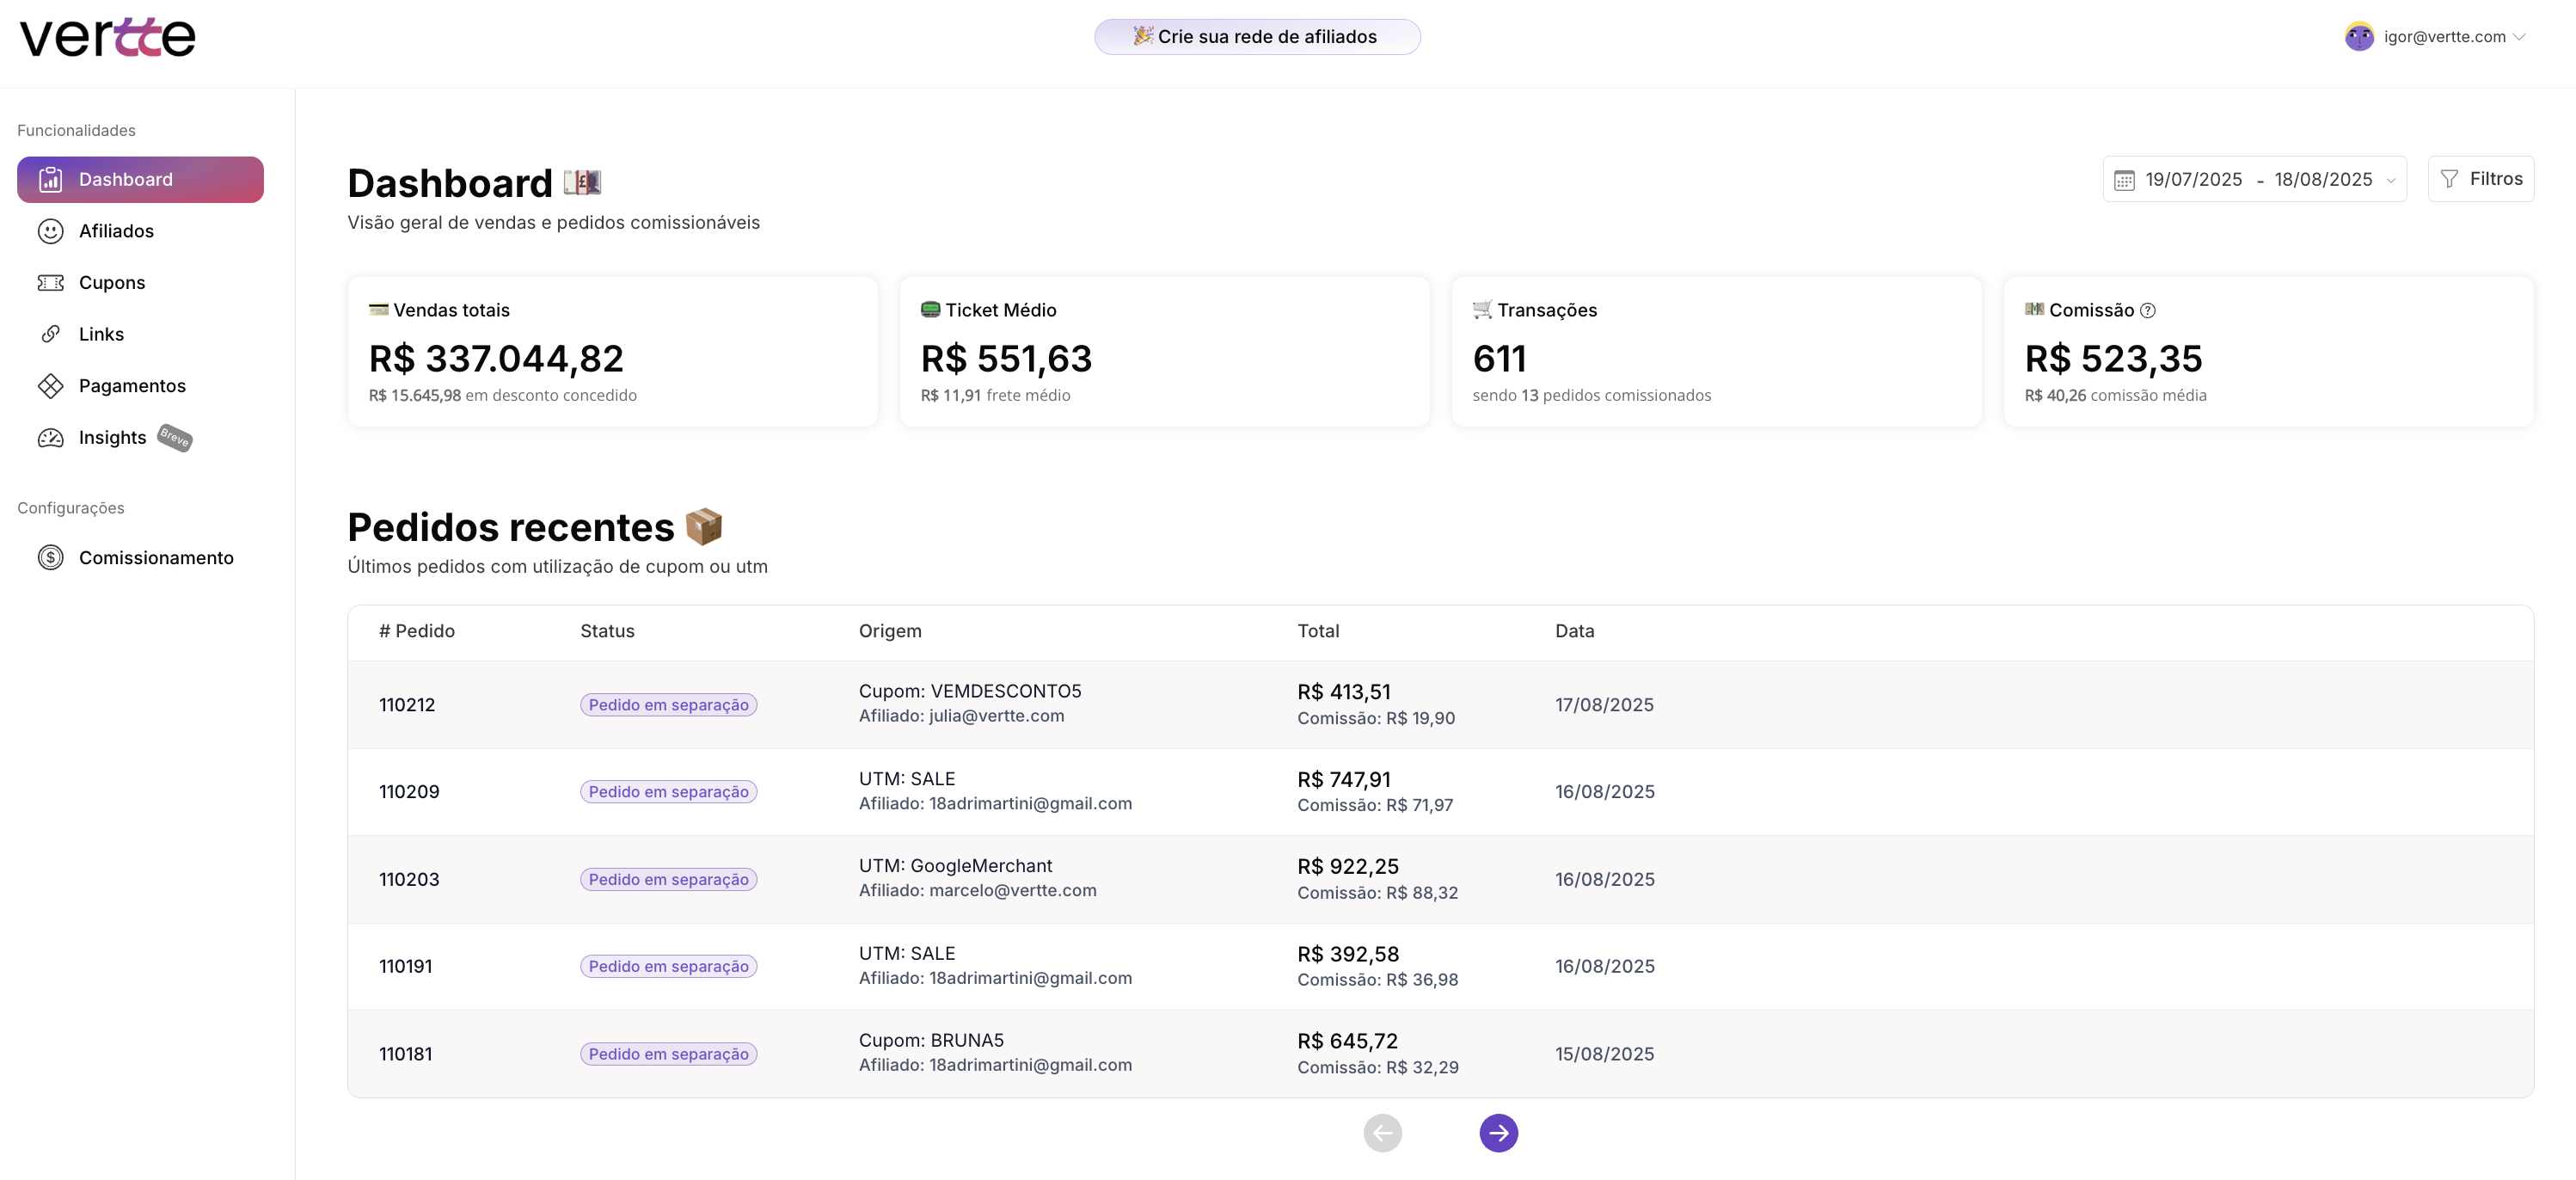Click the Links chain icon
2576x1180 pixels.
pyautogui.click(x=50, y=334)
